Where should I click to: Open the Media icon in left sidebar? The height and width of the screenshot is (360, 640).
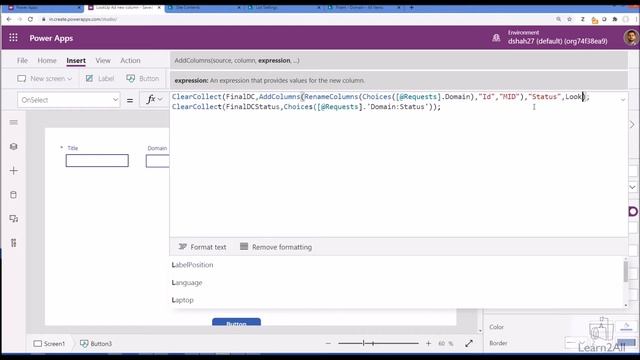[13, 219]
